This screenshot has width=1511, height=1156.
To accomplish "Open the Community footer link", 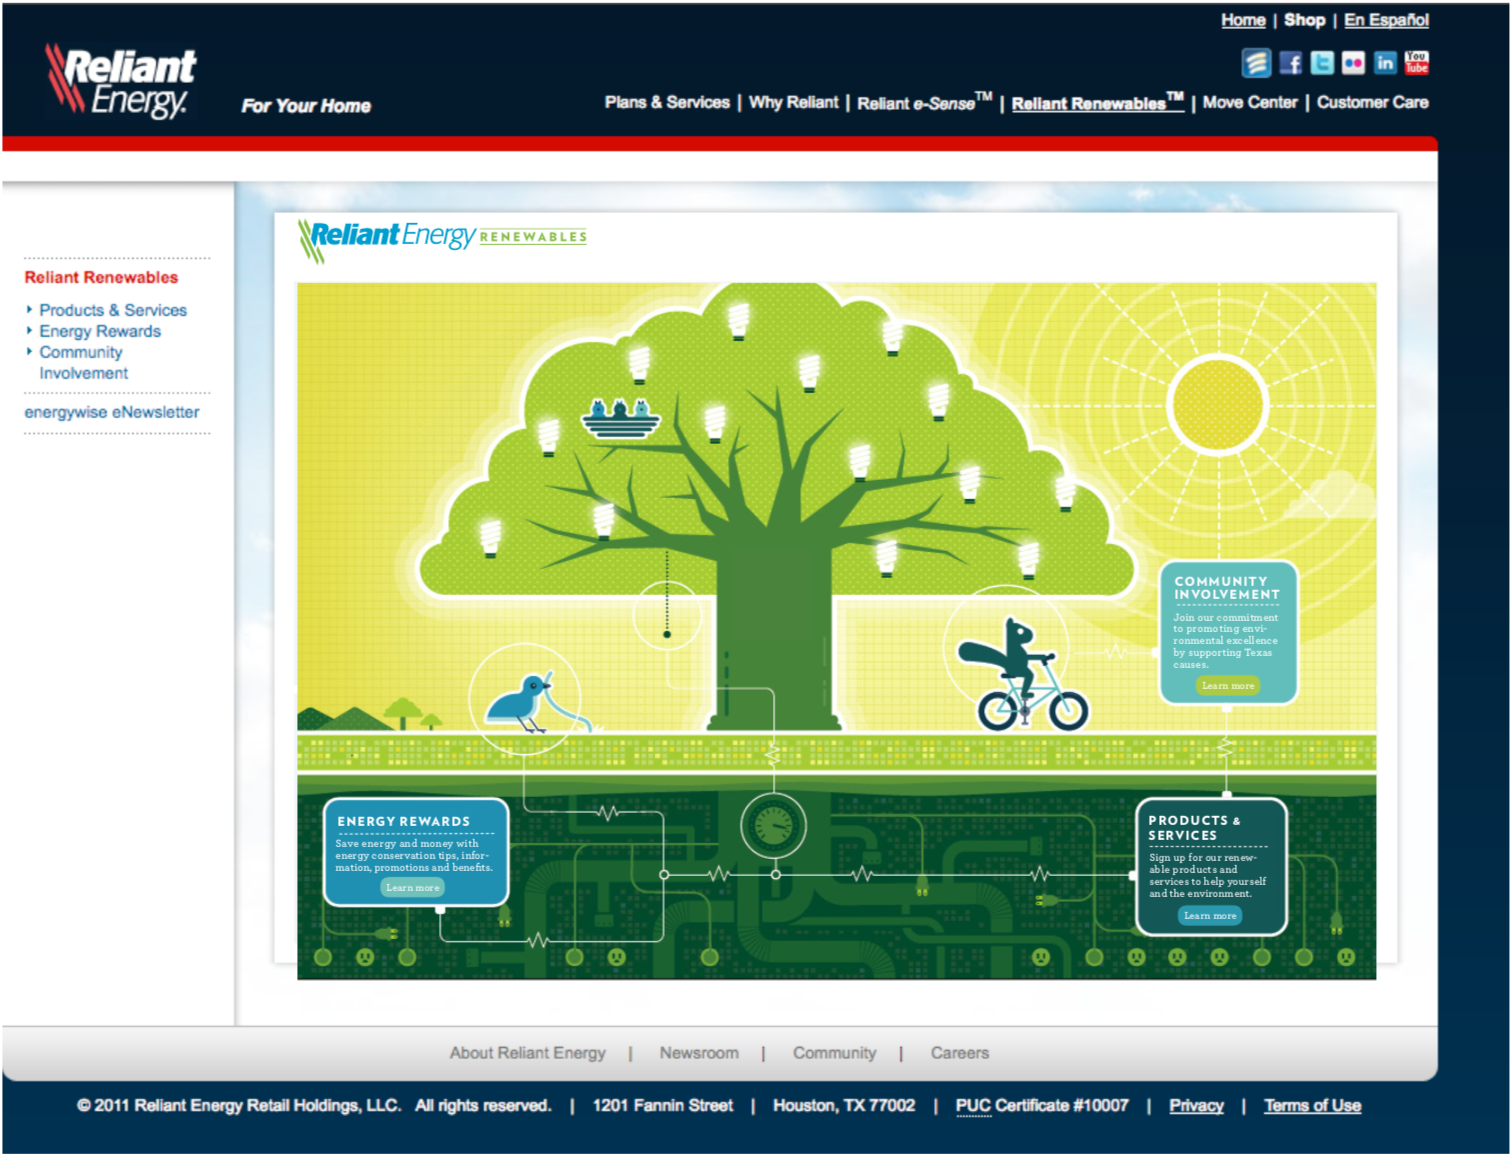I will click(x=834, y=1053).
